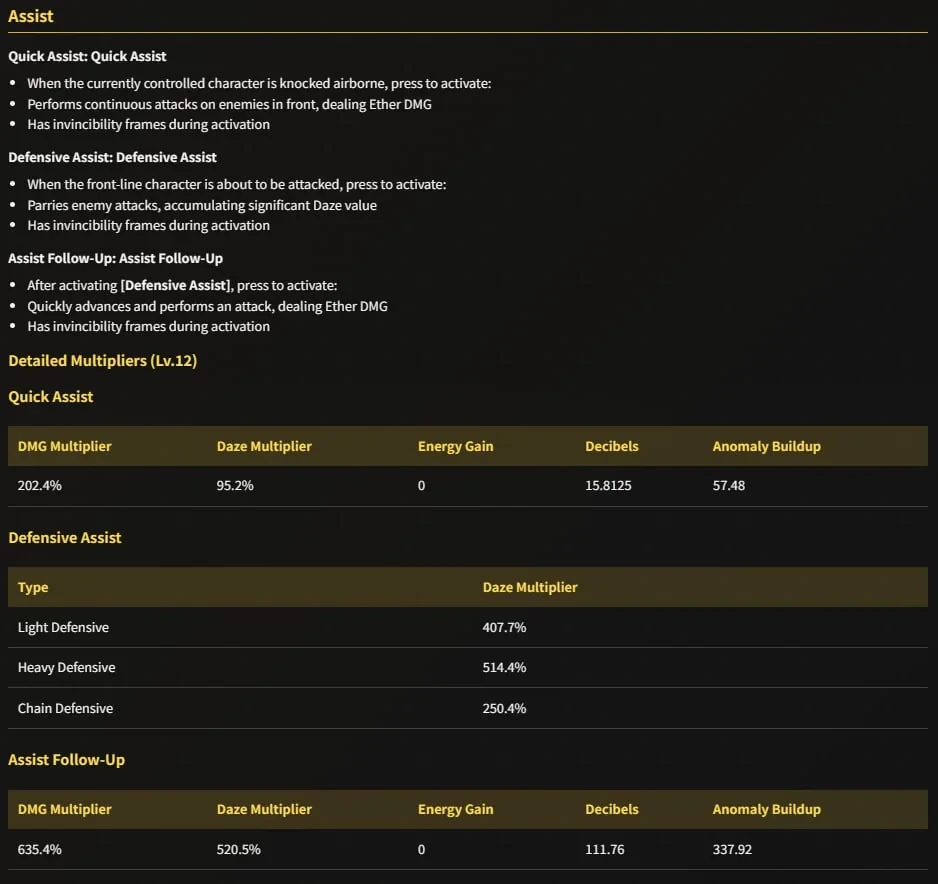
Task: Click Energy Gain header in Follow-Up table
Action: tap(456, 809)
